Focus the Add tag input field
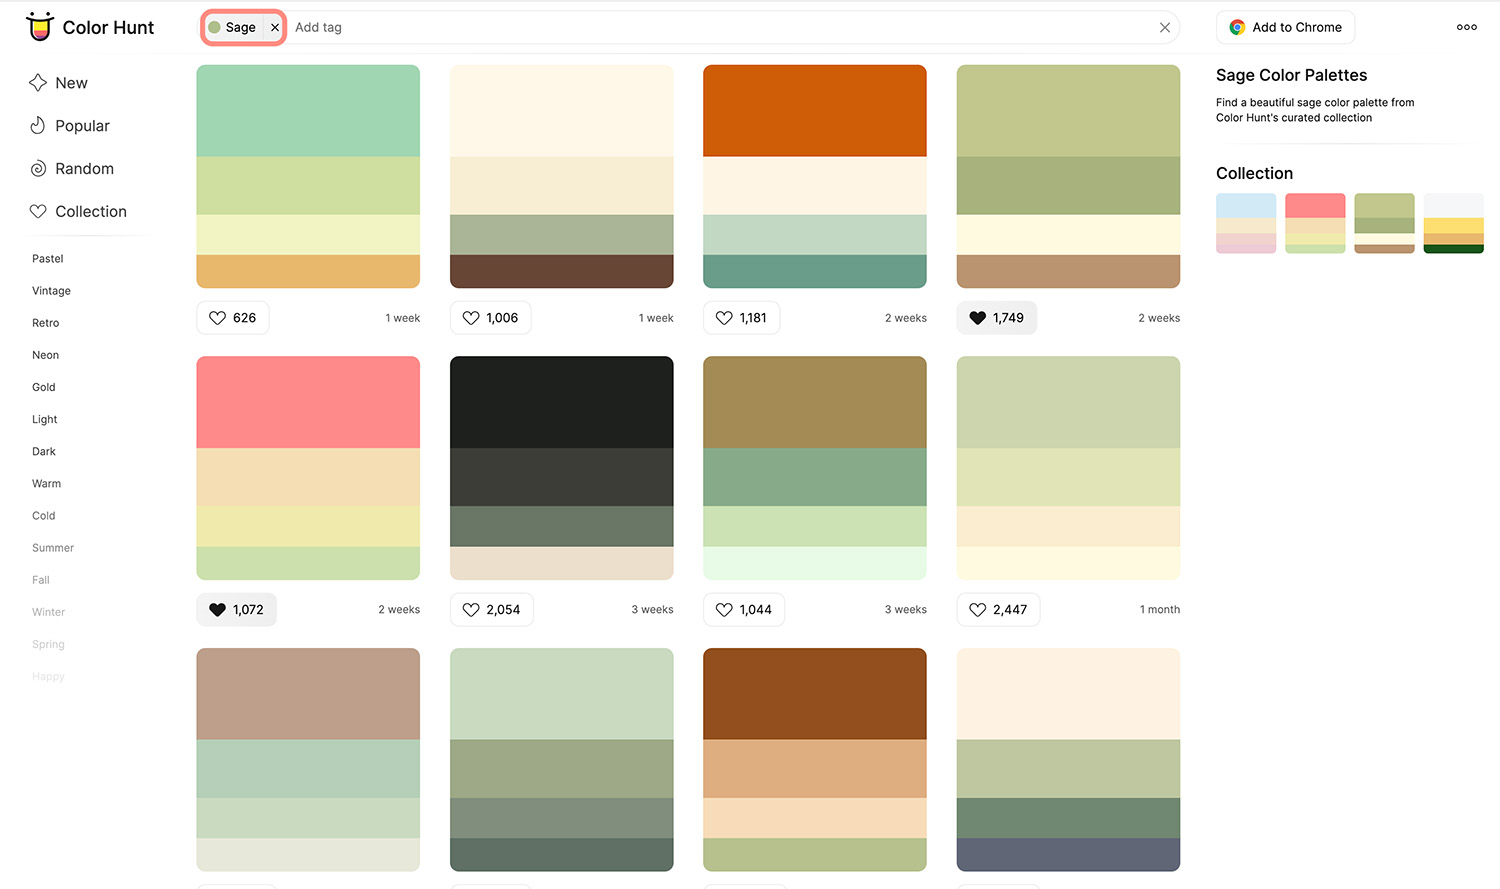Viewport: 1500px width, 889px height. tap(720, 28)
